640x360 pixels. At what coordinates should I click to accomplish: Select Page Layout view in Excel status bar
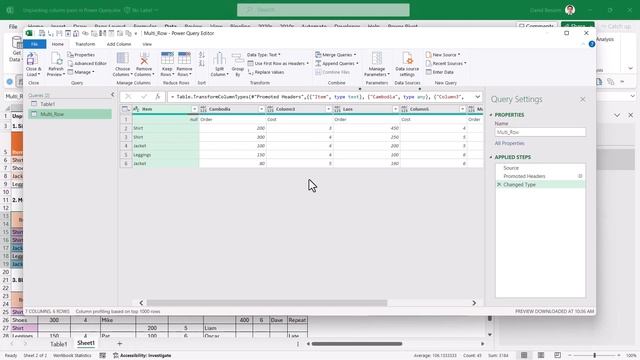click(x=541, y=355)
